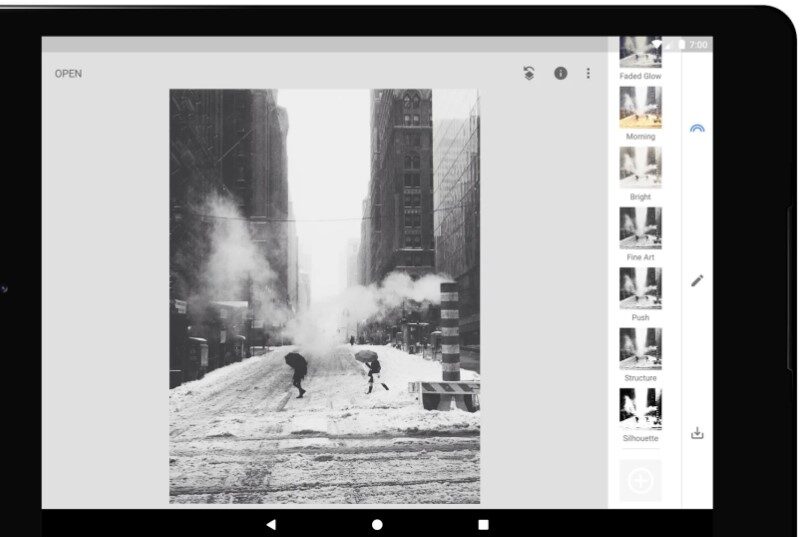800x537 pixels.
Task: Tap the "Silhouette" look label
Action: [640, 438]
